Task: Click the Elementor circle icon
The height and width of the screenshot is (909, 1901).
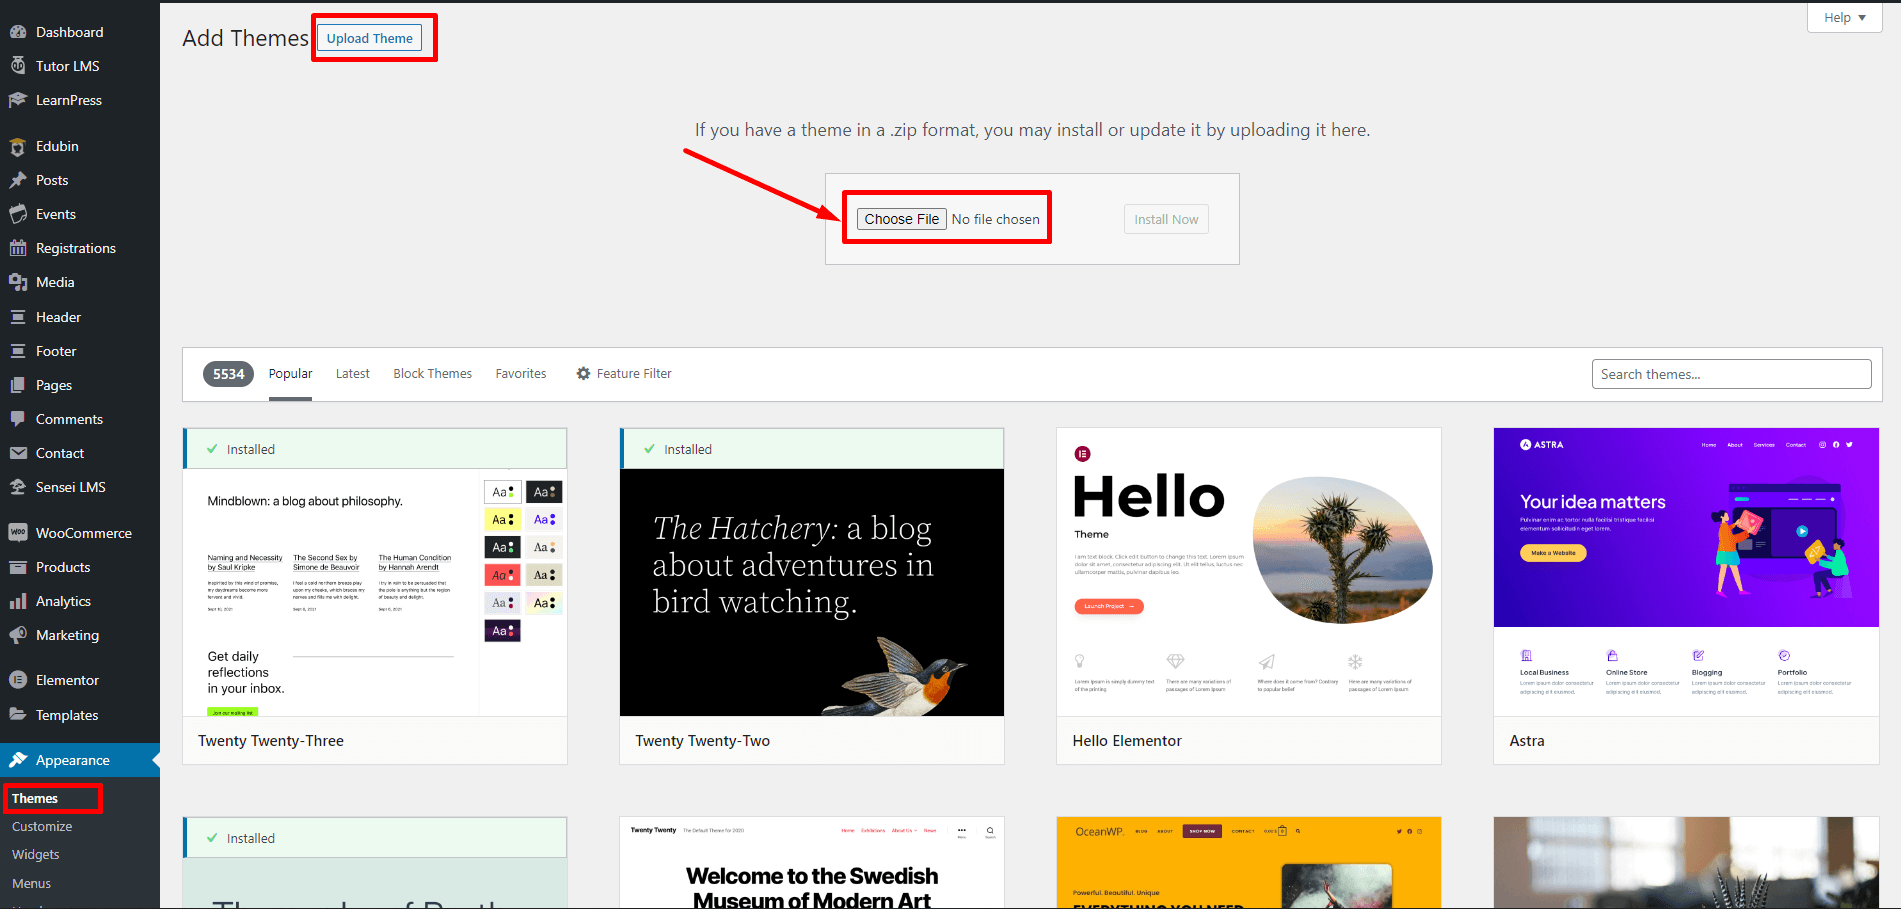Action: [x=18, y=680]
